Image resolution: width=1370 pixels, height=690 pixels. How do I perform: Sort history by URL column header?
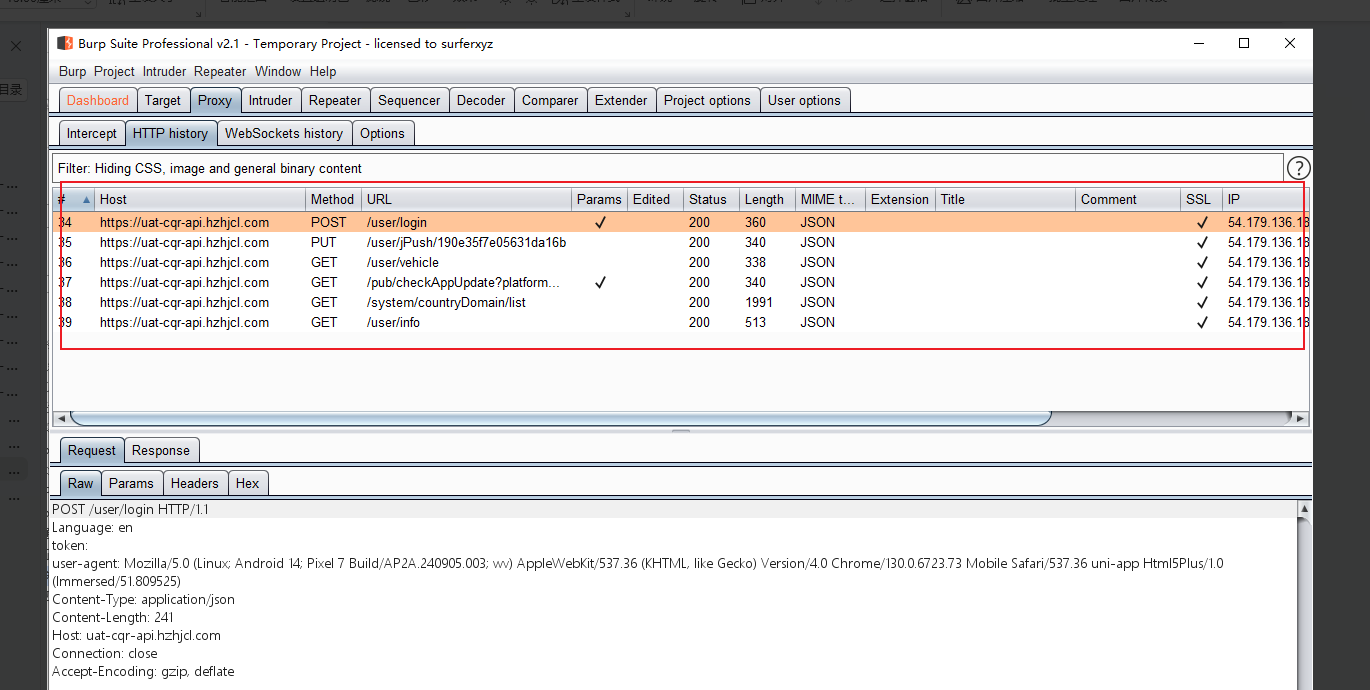click(x=466, y=199)
